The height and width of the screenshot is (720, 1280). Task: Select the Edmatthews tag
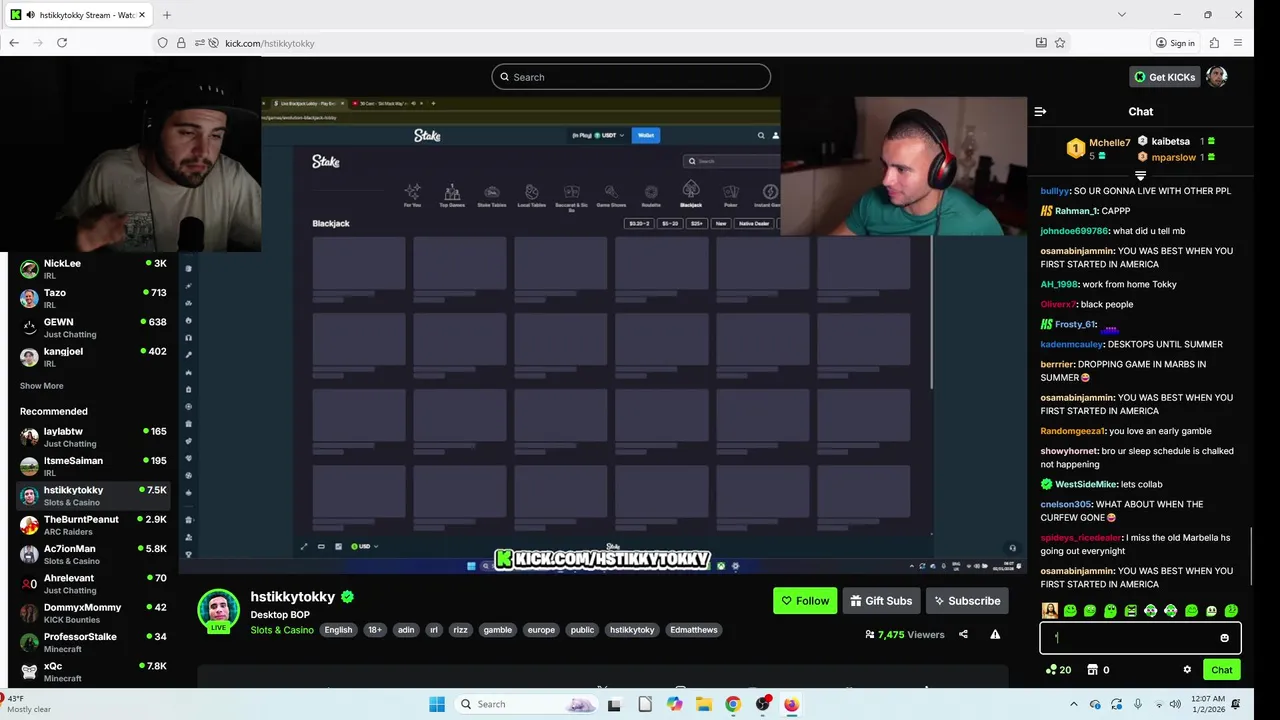point(693,630)
